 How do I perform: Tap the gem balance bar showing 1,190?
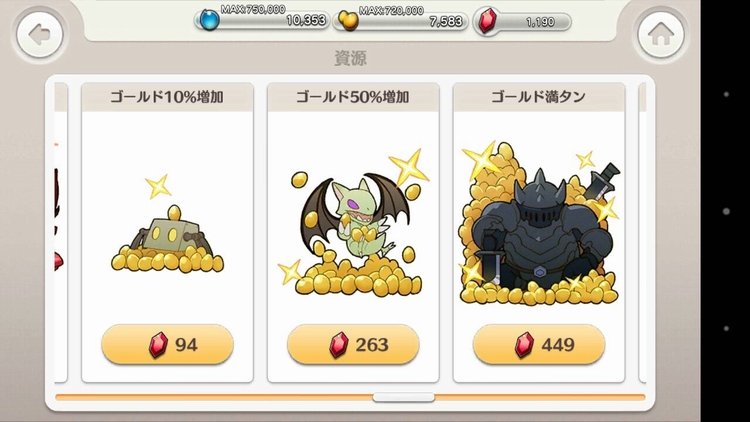(522, 22)
